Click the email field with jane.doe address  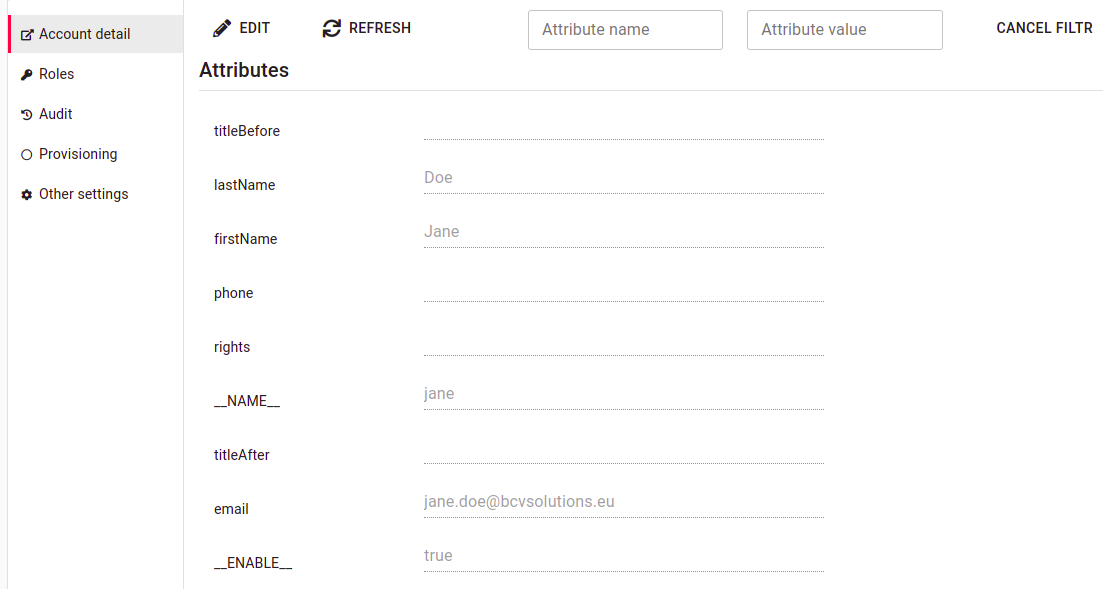624,504
